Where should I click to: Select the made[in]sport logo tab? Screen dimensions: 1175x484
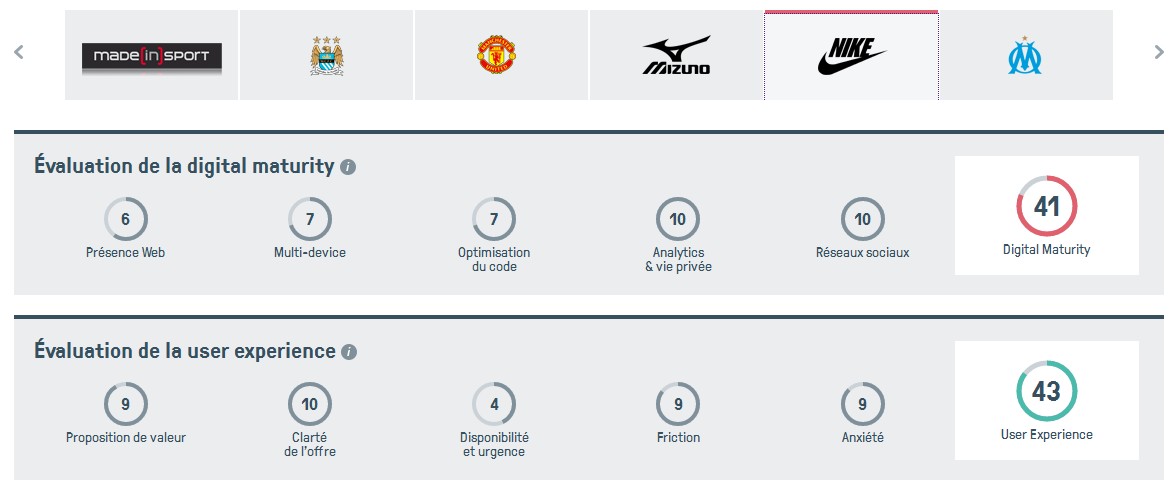click(x=152, y=56)
